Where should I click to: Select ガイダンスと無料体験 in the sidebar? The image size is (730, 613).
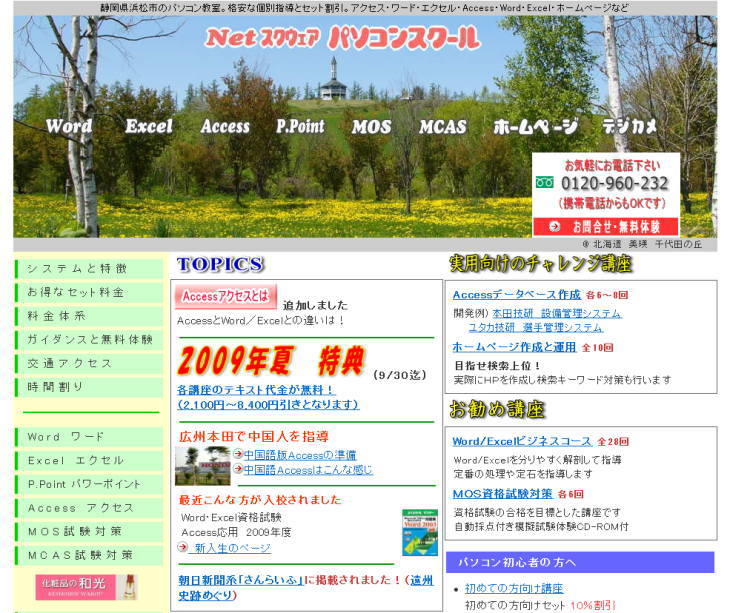89,339
